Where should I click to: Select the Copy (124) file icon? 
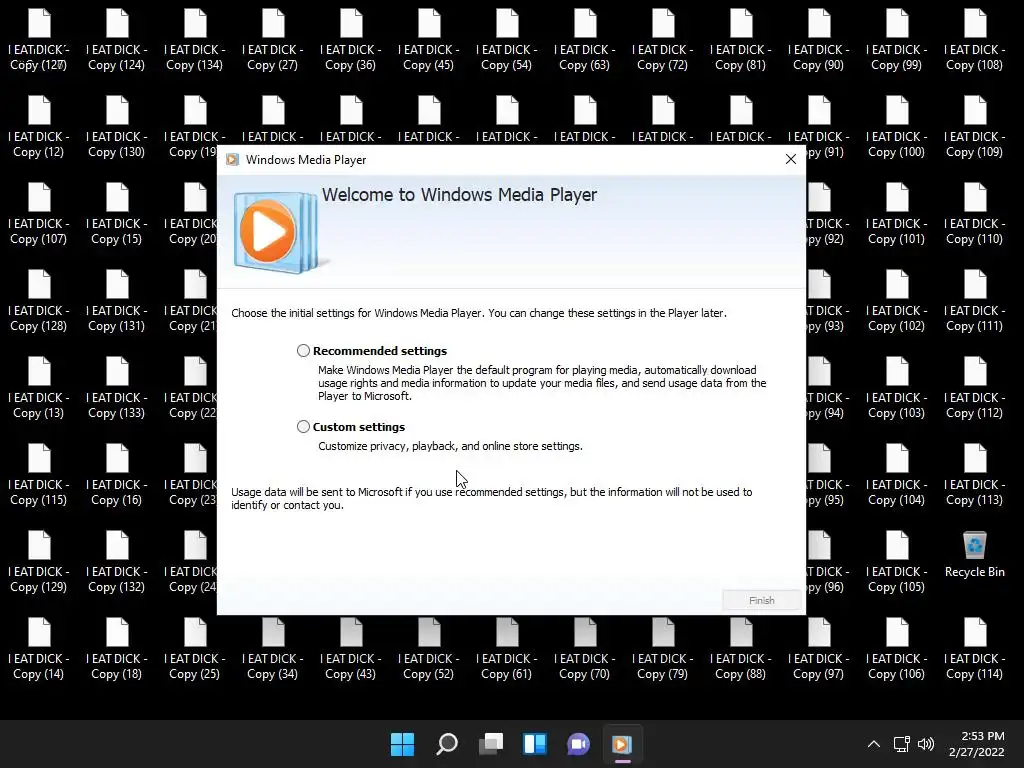[117, 40]
